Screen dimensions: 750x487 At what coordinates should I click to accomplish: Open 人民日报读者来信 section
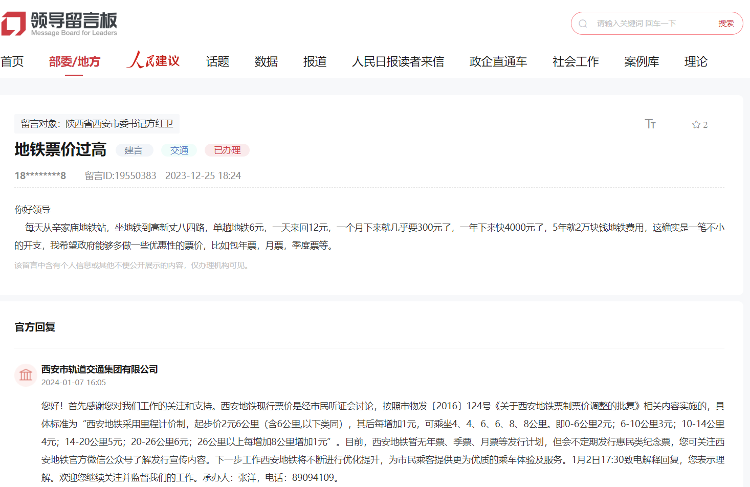[398, 62]
